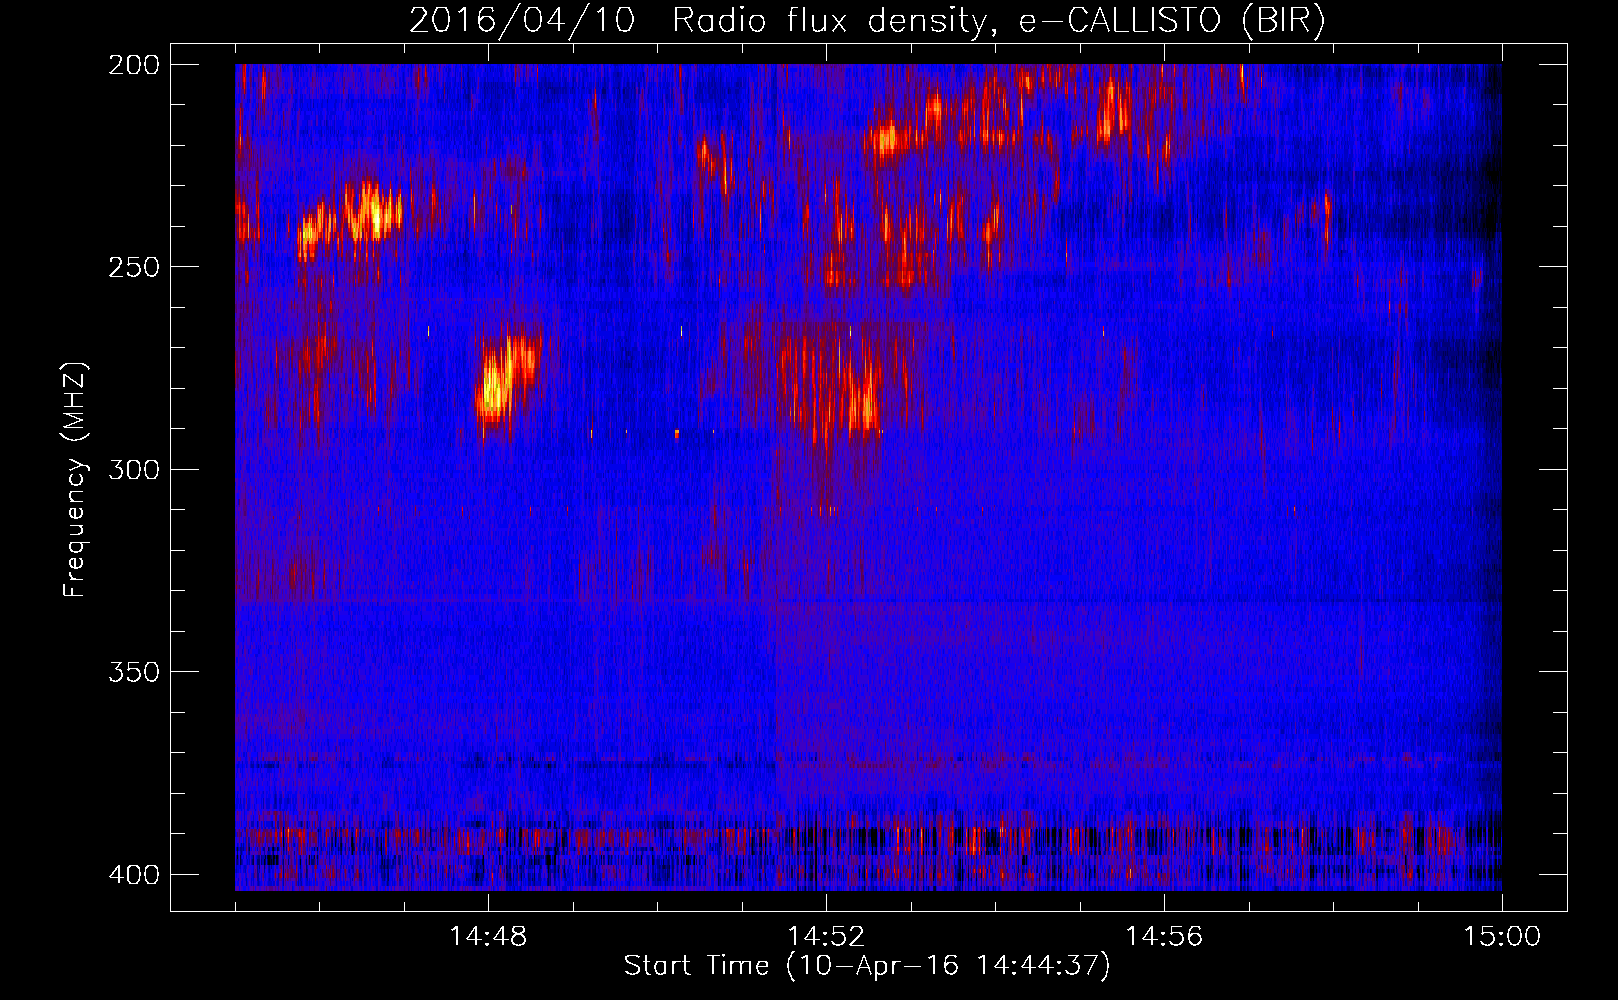Click the 14:48 time tick label
Viewport: 1618px width, 1000px height.
[488, 937]
